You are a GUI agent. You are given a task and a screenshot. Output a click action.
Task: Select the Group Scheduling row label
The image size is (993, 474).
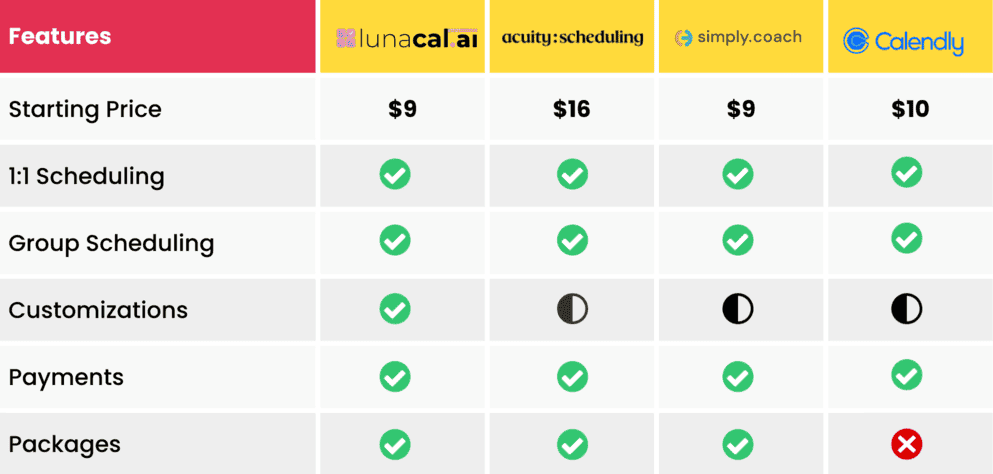pos(111,243)
